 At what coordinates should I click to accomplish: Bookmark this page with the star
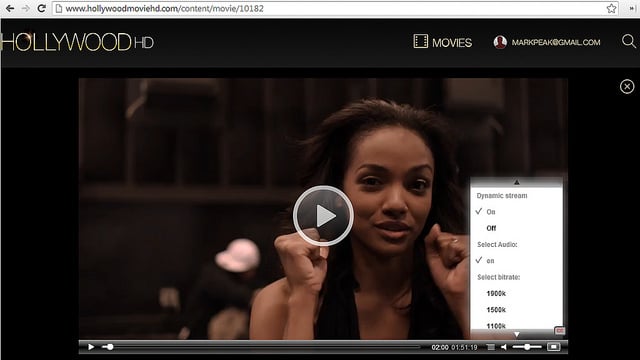point(611,8)
